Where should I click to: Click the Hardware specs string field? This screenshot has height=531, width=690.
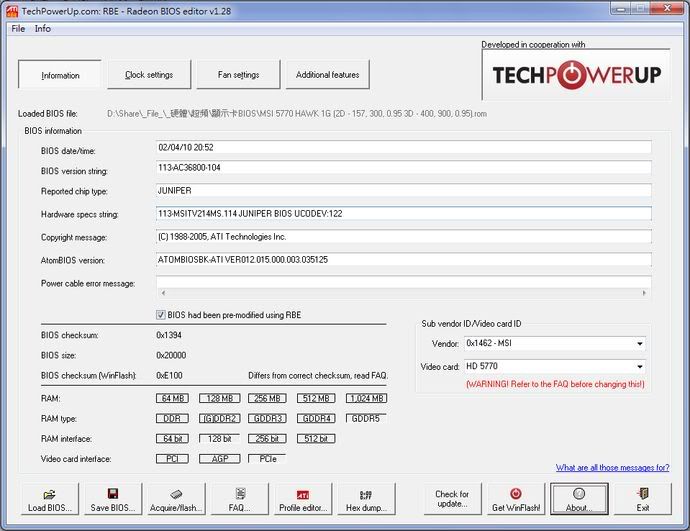click(x=404, y=213)
